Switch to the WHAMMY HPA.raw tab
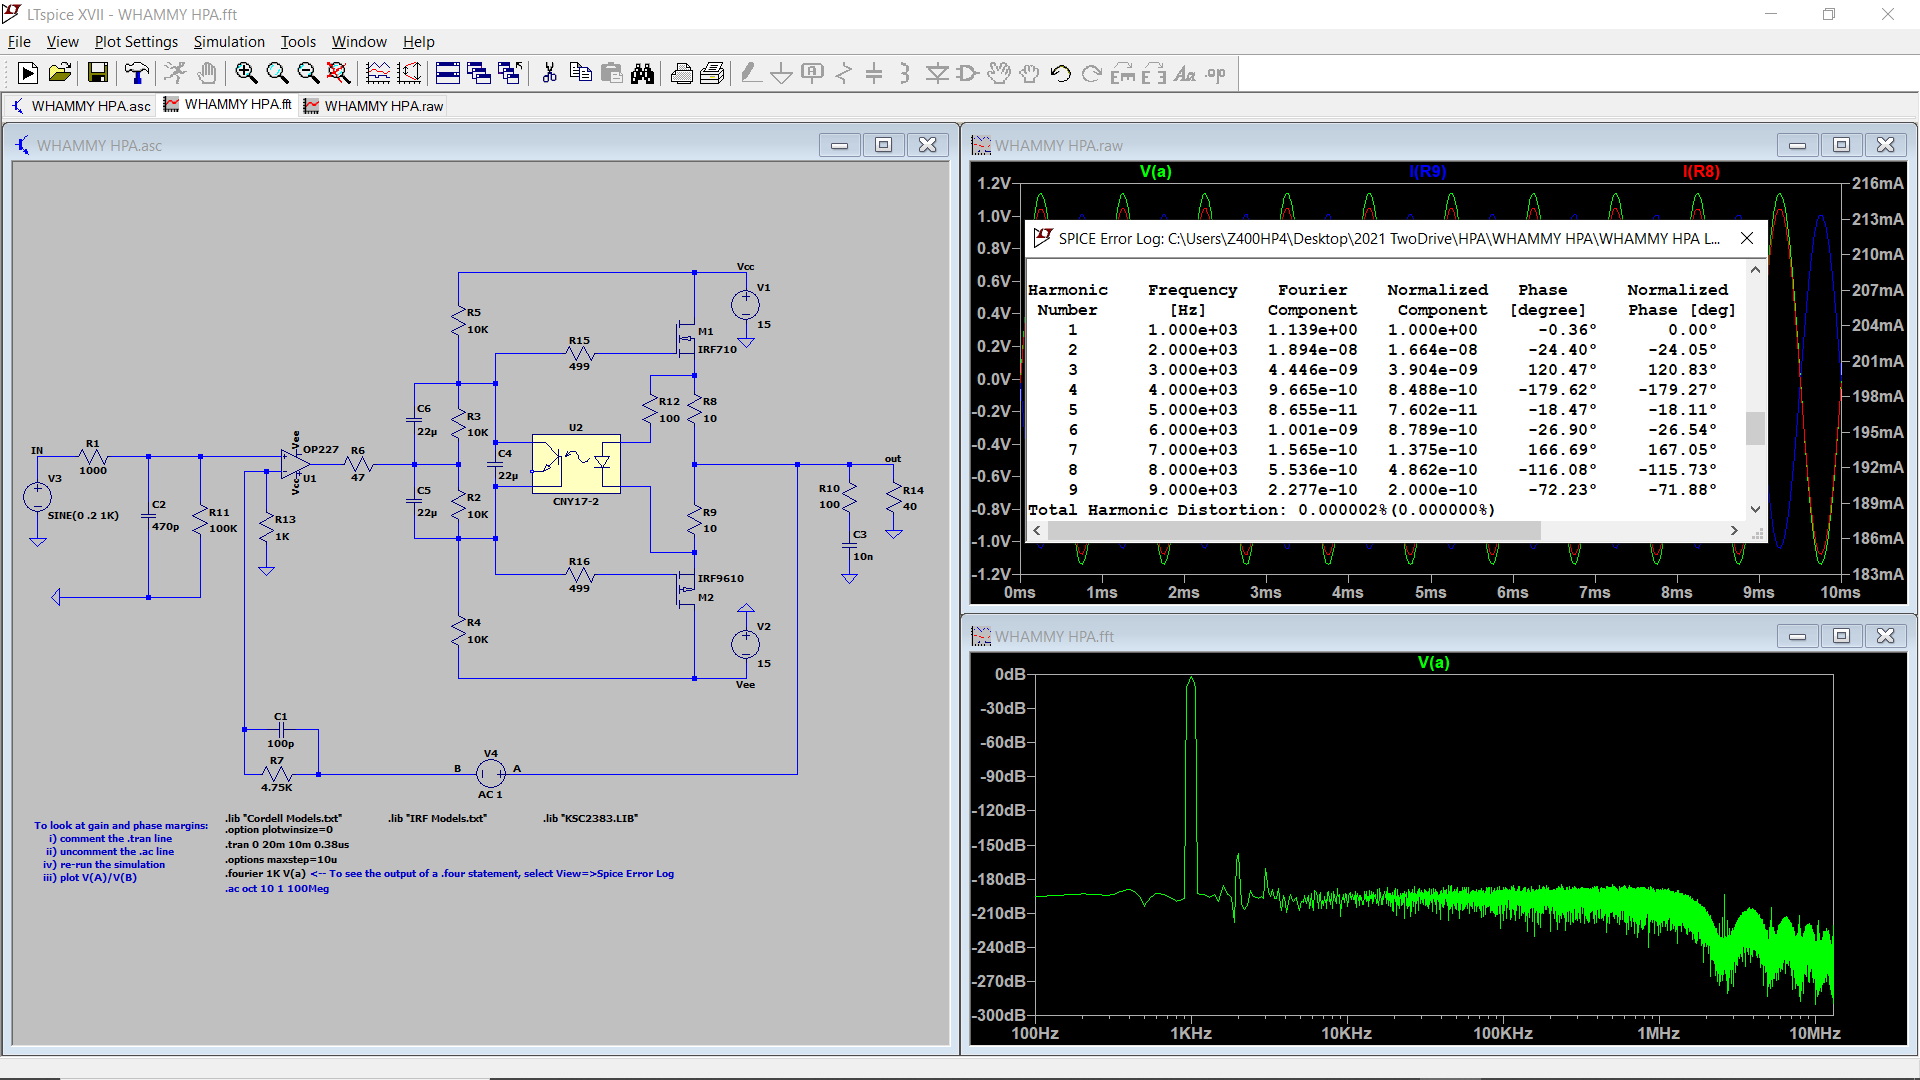This screenshot has width=1920, height=1080. [x=373, y=106]
